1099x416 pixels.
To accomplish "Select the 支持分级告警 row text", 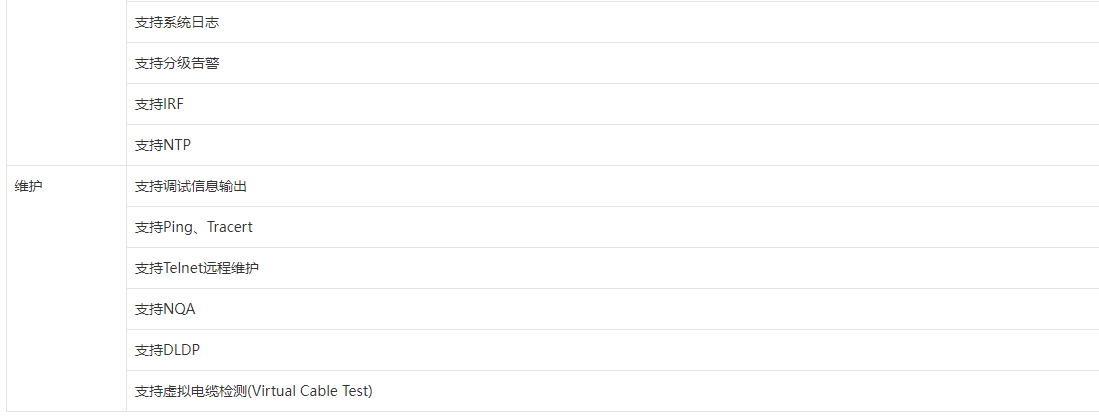I will point(177,64).
